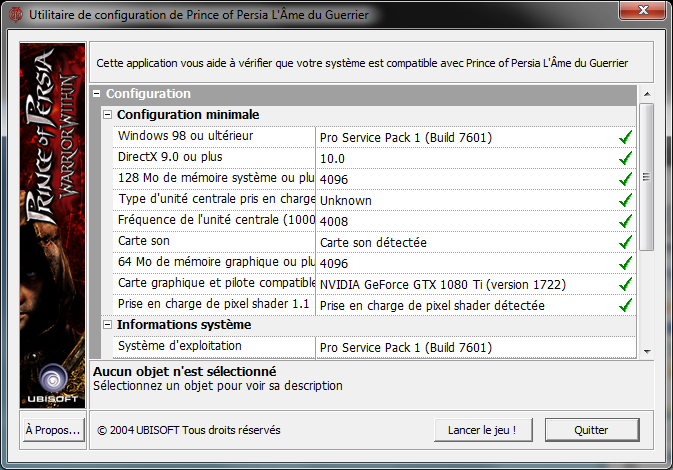Screen dimensions: 673x470
Task: Click the green checkmark for DirectX 9.0 row
Action: 625,158
